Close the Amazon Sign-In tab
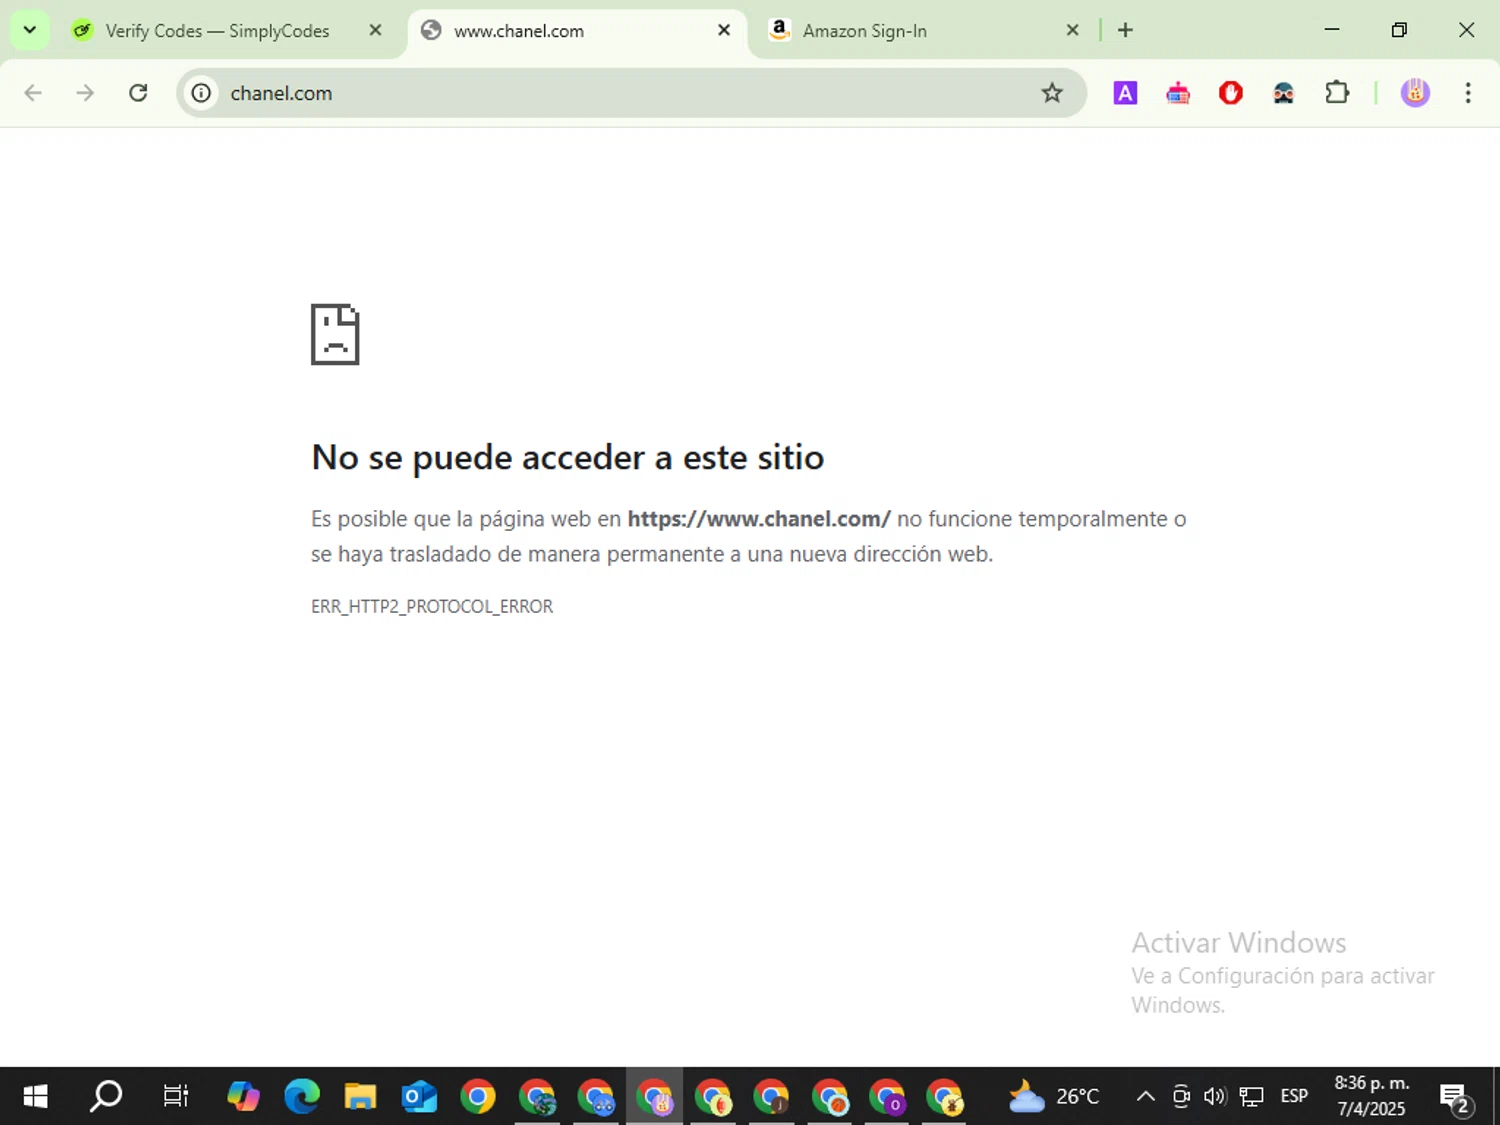1500x1125 pixels. pyautogui.click(x=1072, y=30)
